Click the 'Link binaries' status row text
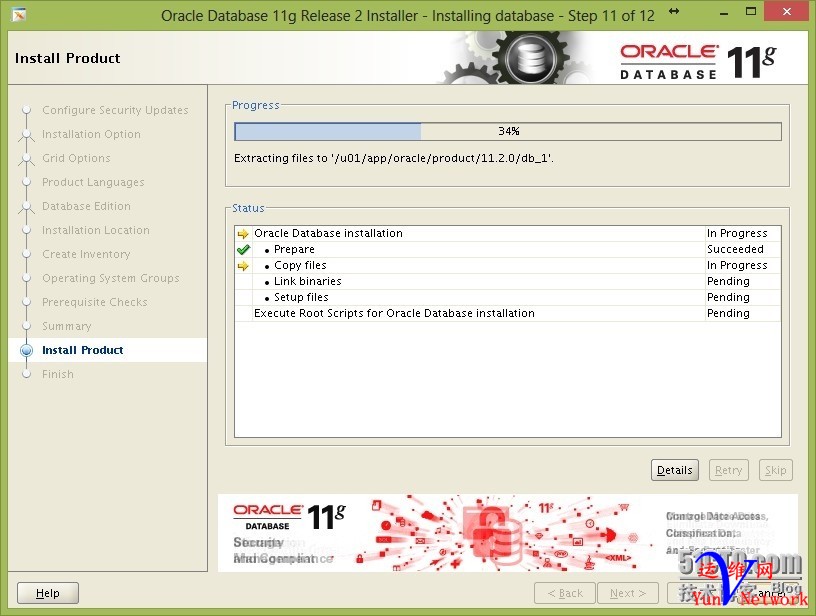 pyautogui.click(x=308, y=281)
